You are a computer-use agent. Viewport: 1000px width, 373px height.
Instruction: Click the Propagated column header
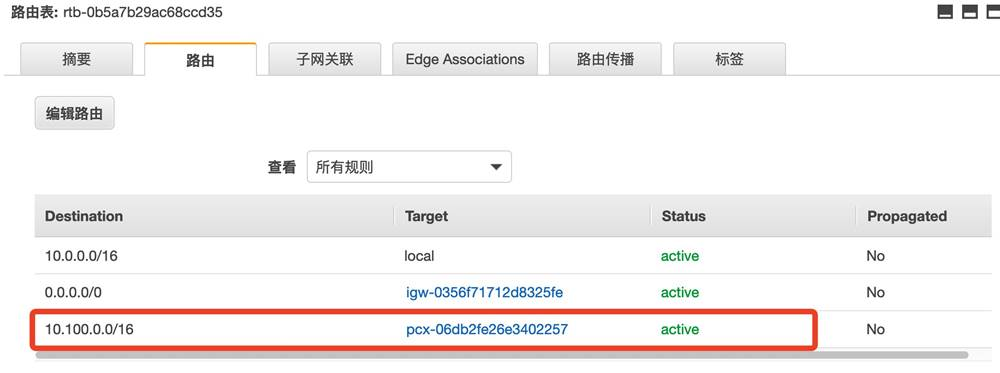[x=907, y=216]
